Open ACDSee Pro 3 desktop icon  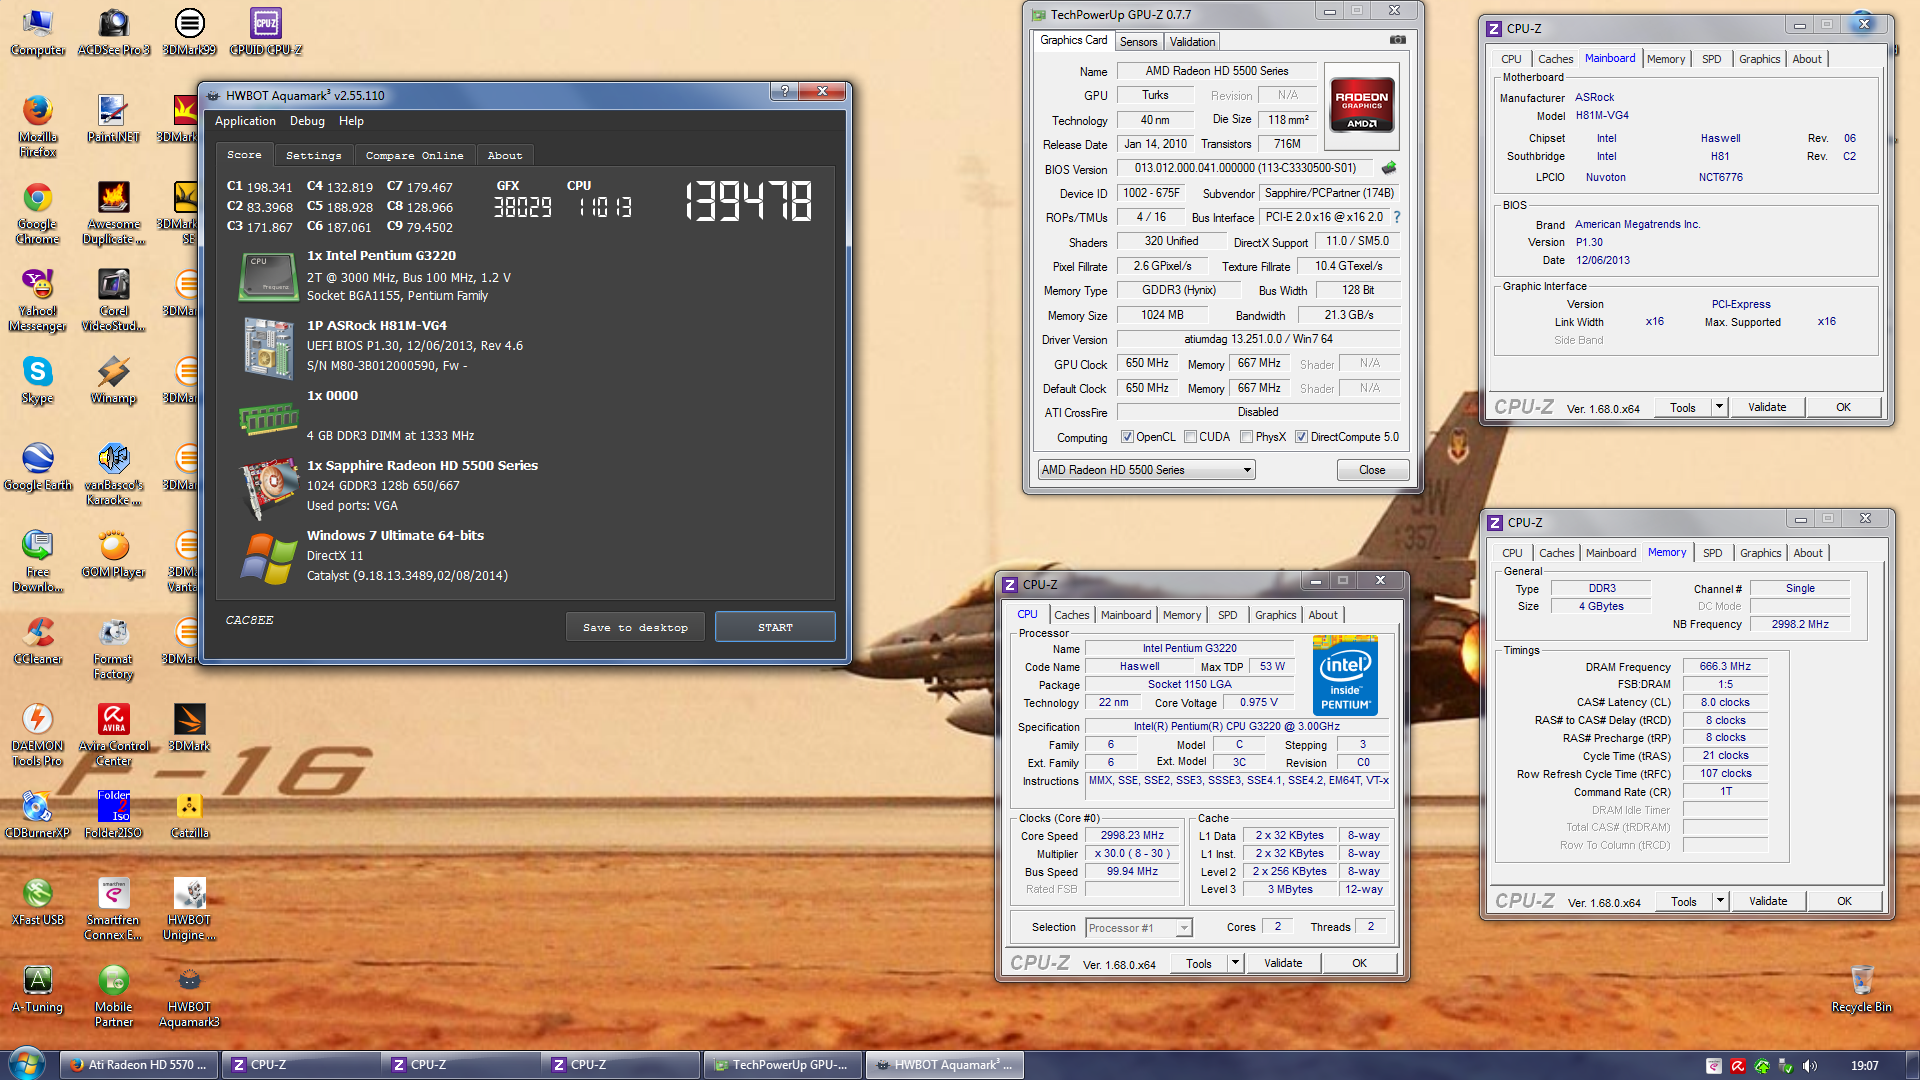pos(113,31)
